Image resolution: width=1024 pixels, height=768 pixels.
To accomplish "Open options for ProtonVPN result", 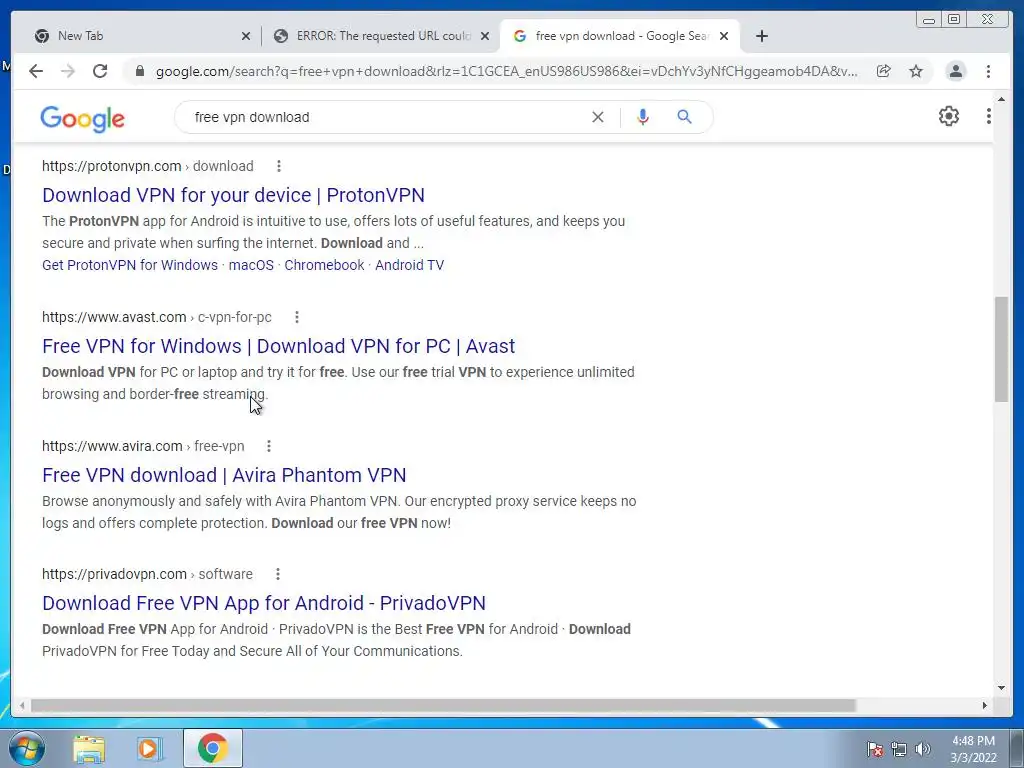I will click(x=279, y=166).
